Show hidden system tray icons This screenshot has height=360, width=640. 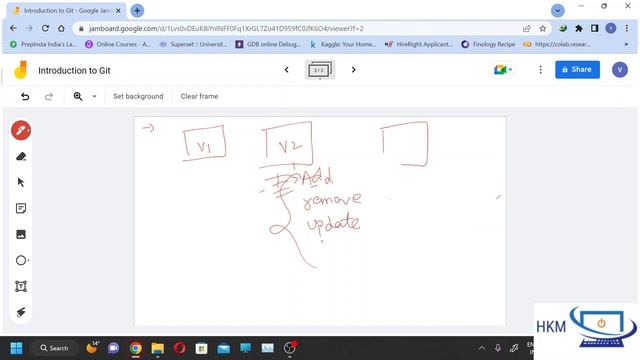(x=482, y=348)
